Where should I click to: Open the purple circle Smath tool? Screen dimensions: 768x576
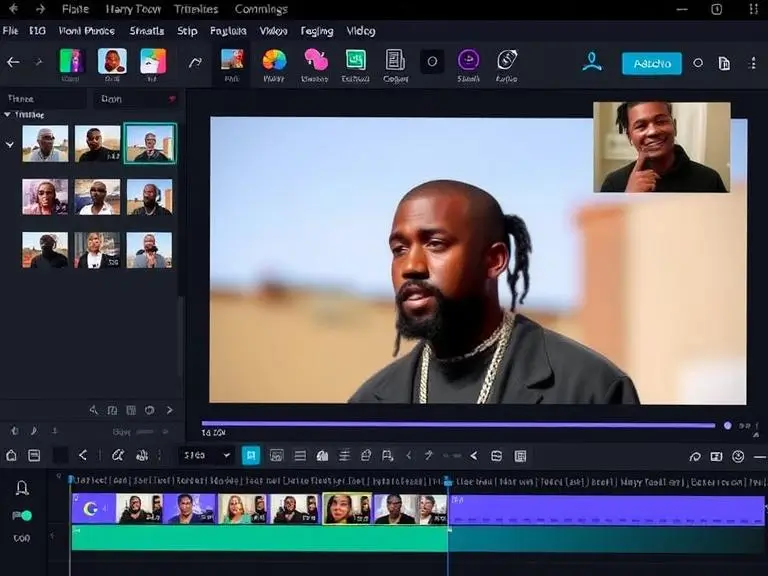click(x=468, y=60)
